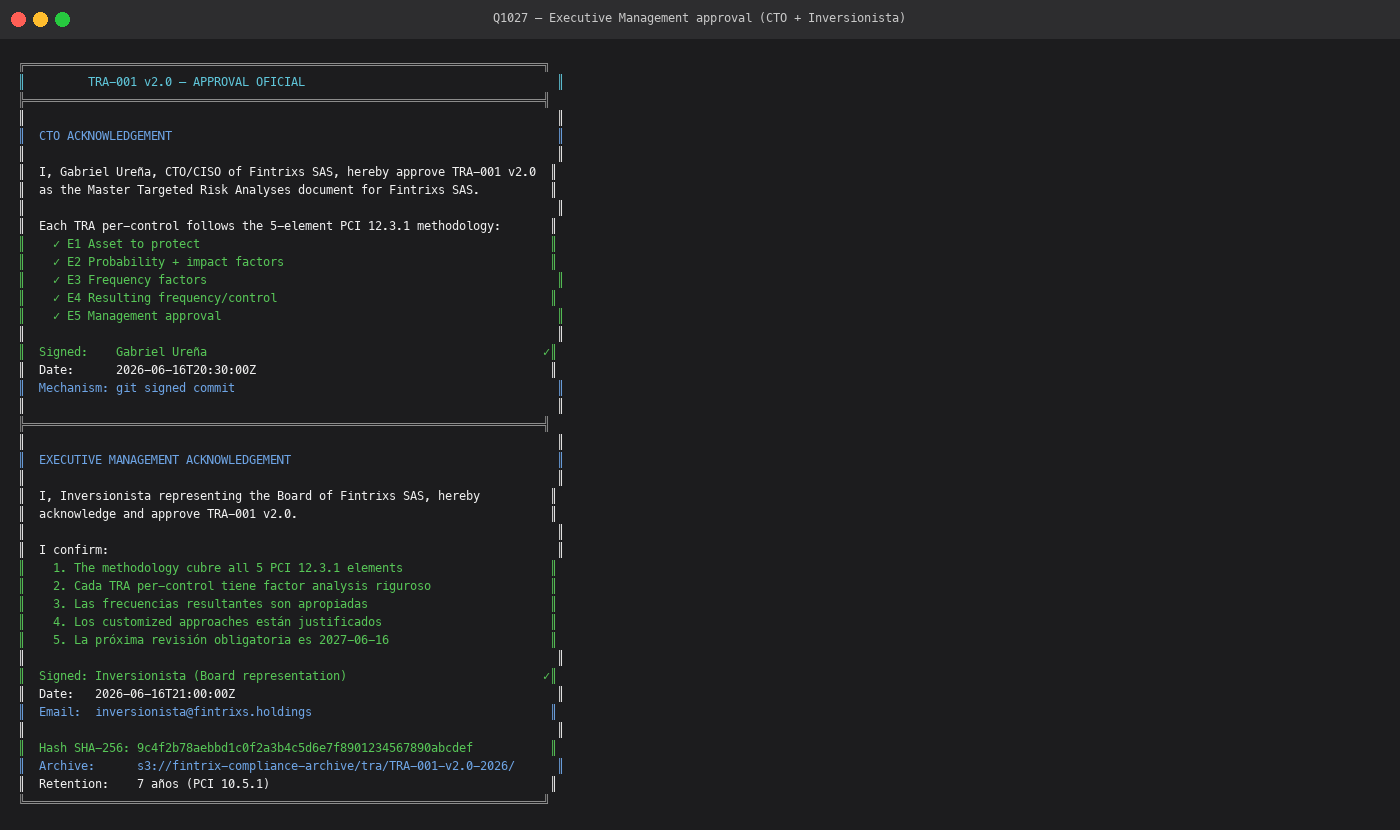The image size is (1400, 830).
Task: Select the 'E2 Probability + impact factors' item
Action: click(x=168, y=262)
